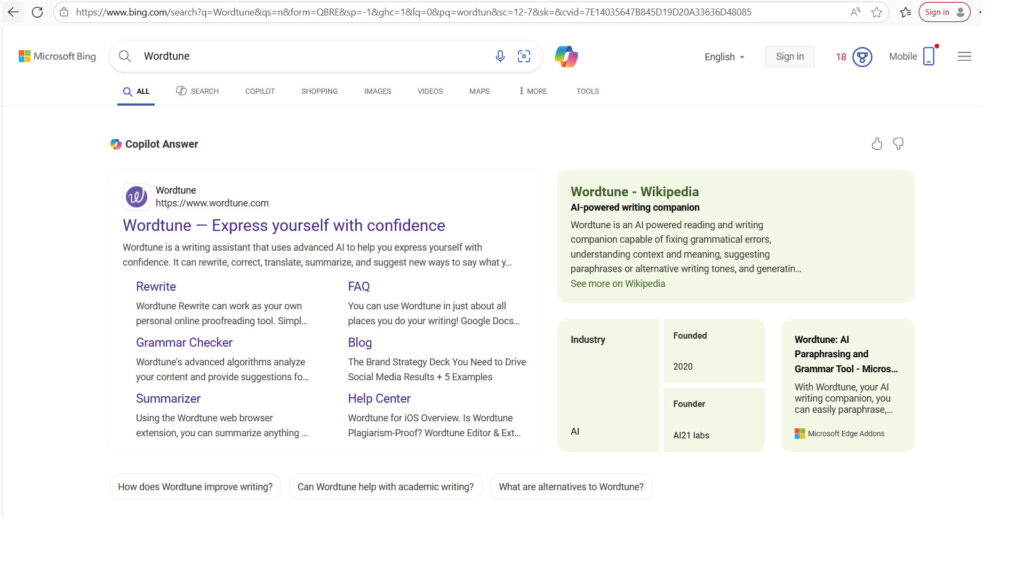Ask "Can Wordtune help with academic writing?"
The height and width of the screenshot is (576, 1024).
(x=385, y=487)
